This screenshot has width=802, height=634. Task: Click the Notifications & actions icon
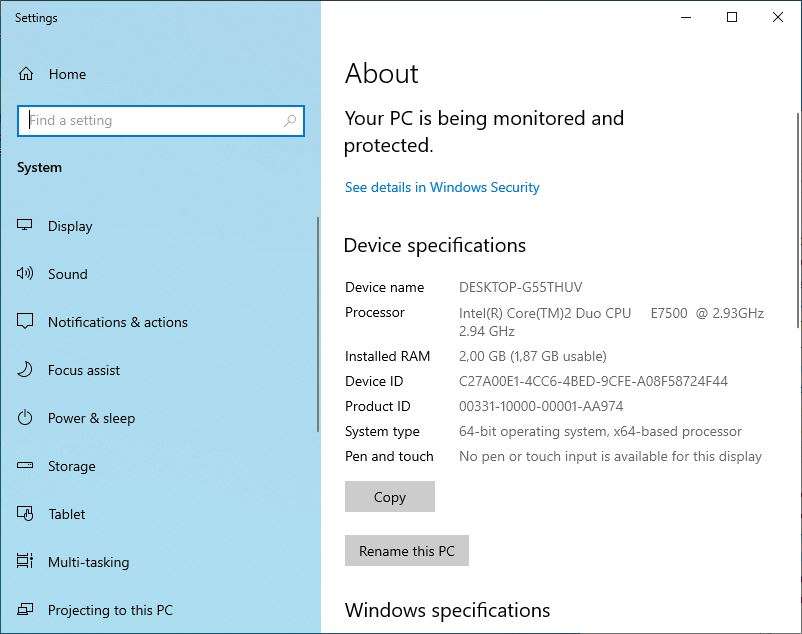[x=26, y=322]
